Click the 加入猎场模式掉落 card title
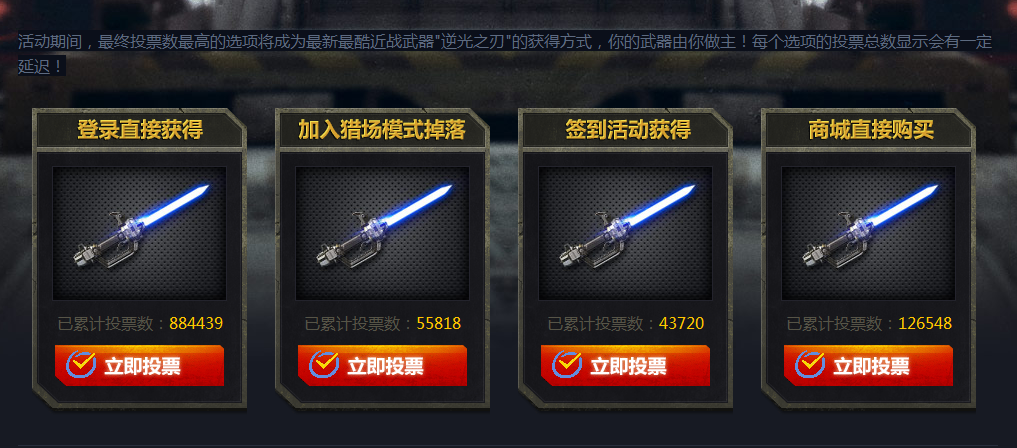Viewport: 1017px width, 448px height. tap(382, 130)
